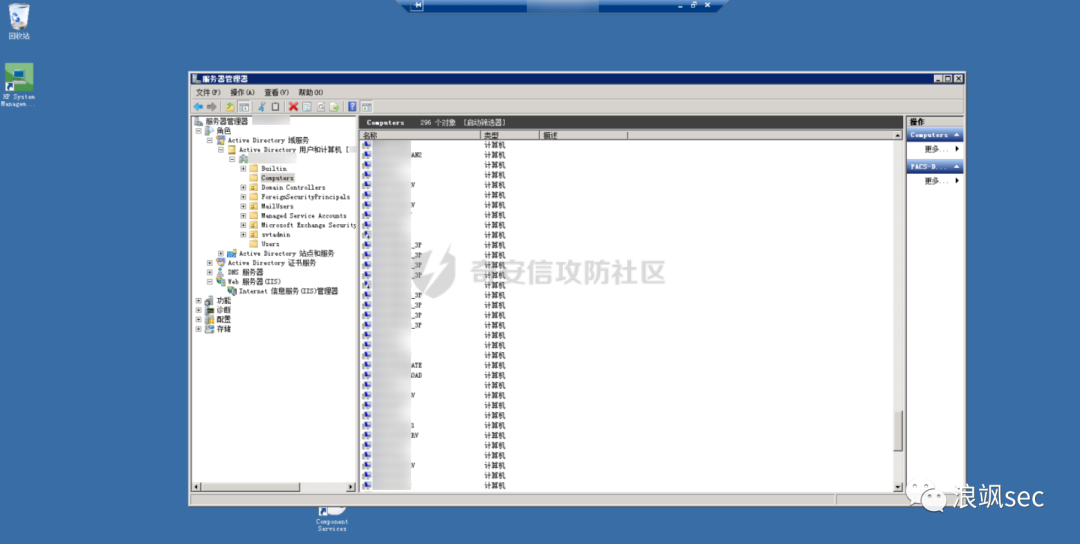
Task: Select the Users folder in tree
Action: pos(270,244)
